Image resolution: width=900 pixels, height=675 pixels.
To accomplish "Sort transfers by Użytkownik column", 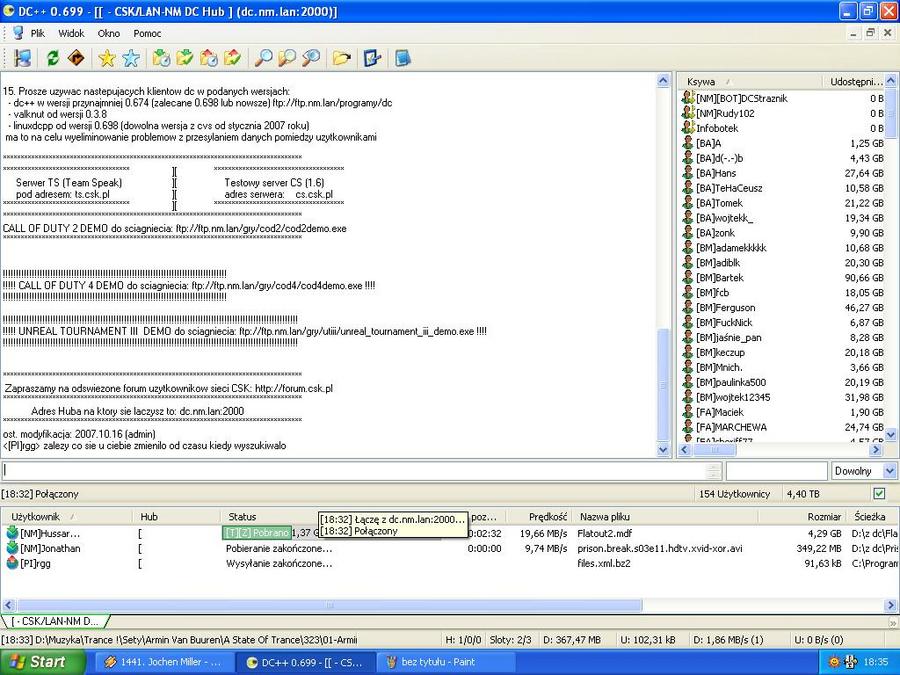I will coord(67,517).
